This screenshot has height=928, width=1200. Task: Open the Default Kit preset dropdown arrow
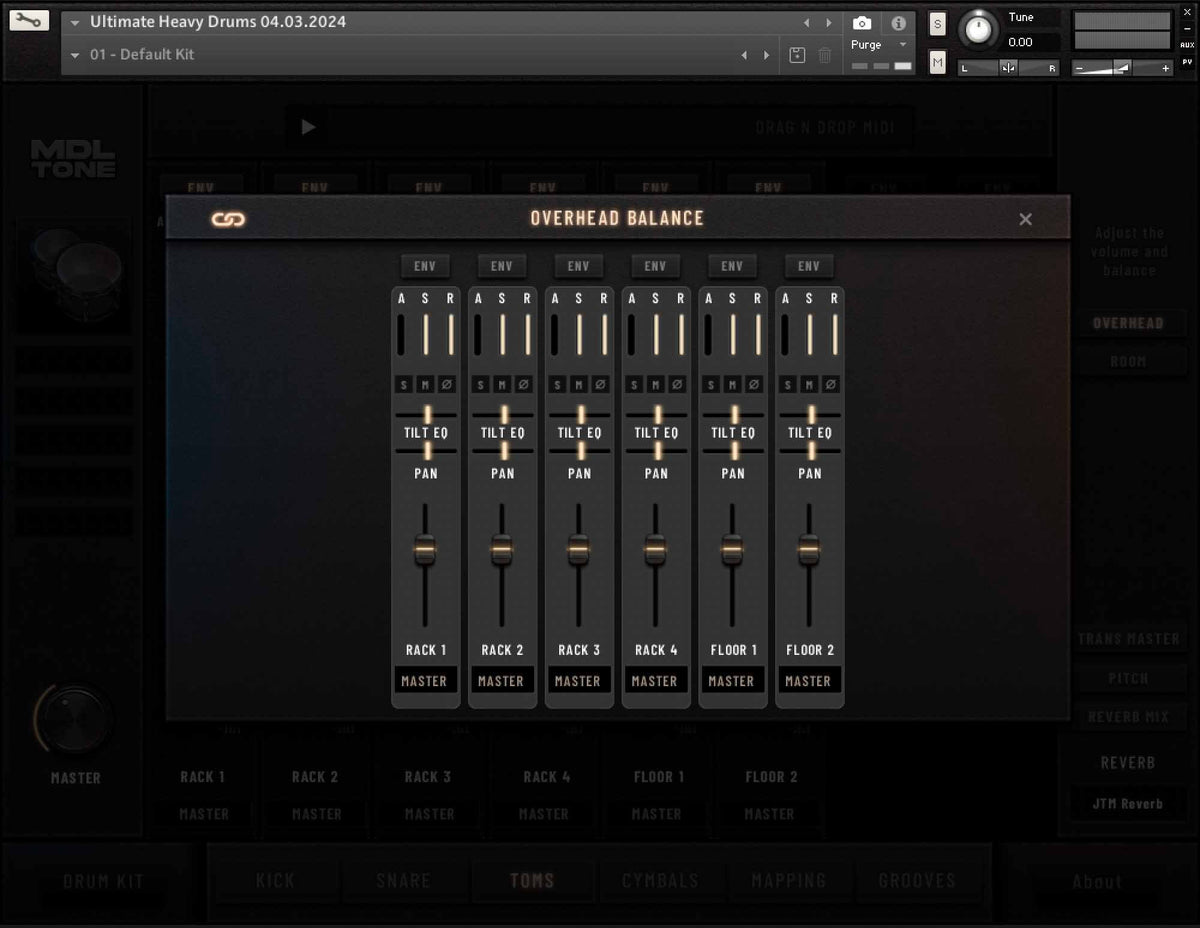(x=75, y=55)
